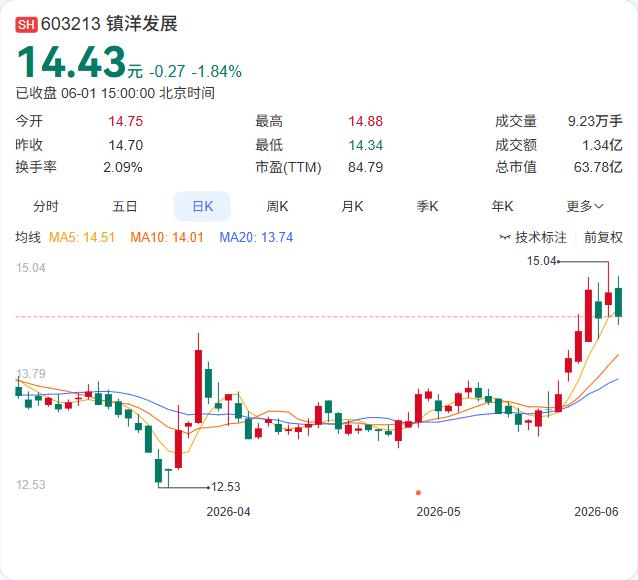Click the 技术标注 wave icon
638x580 pixels.
click(x=505, y=237)
